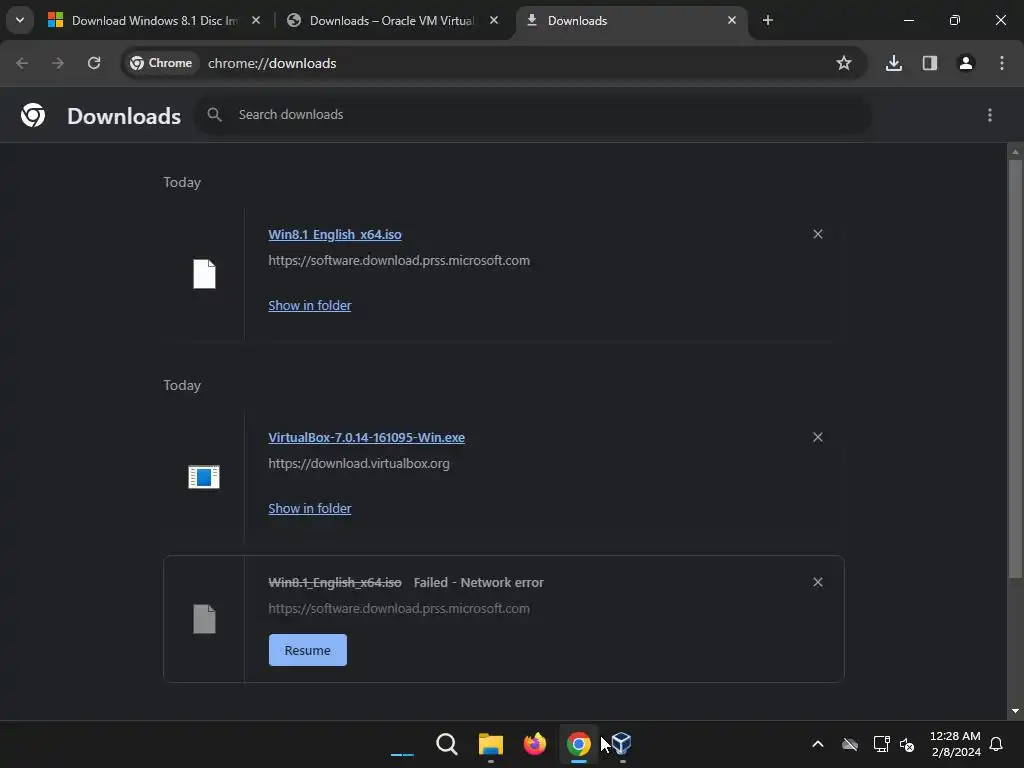The width and height of the screenshot is (1024, 768).
Task: Open VirtualBox from taskbar
Action: click(x=622, y=744)
